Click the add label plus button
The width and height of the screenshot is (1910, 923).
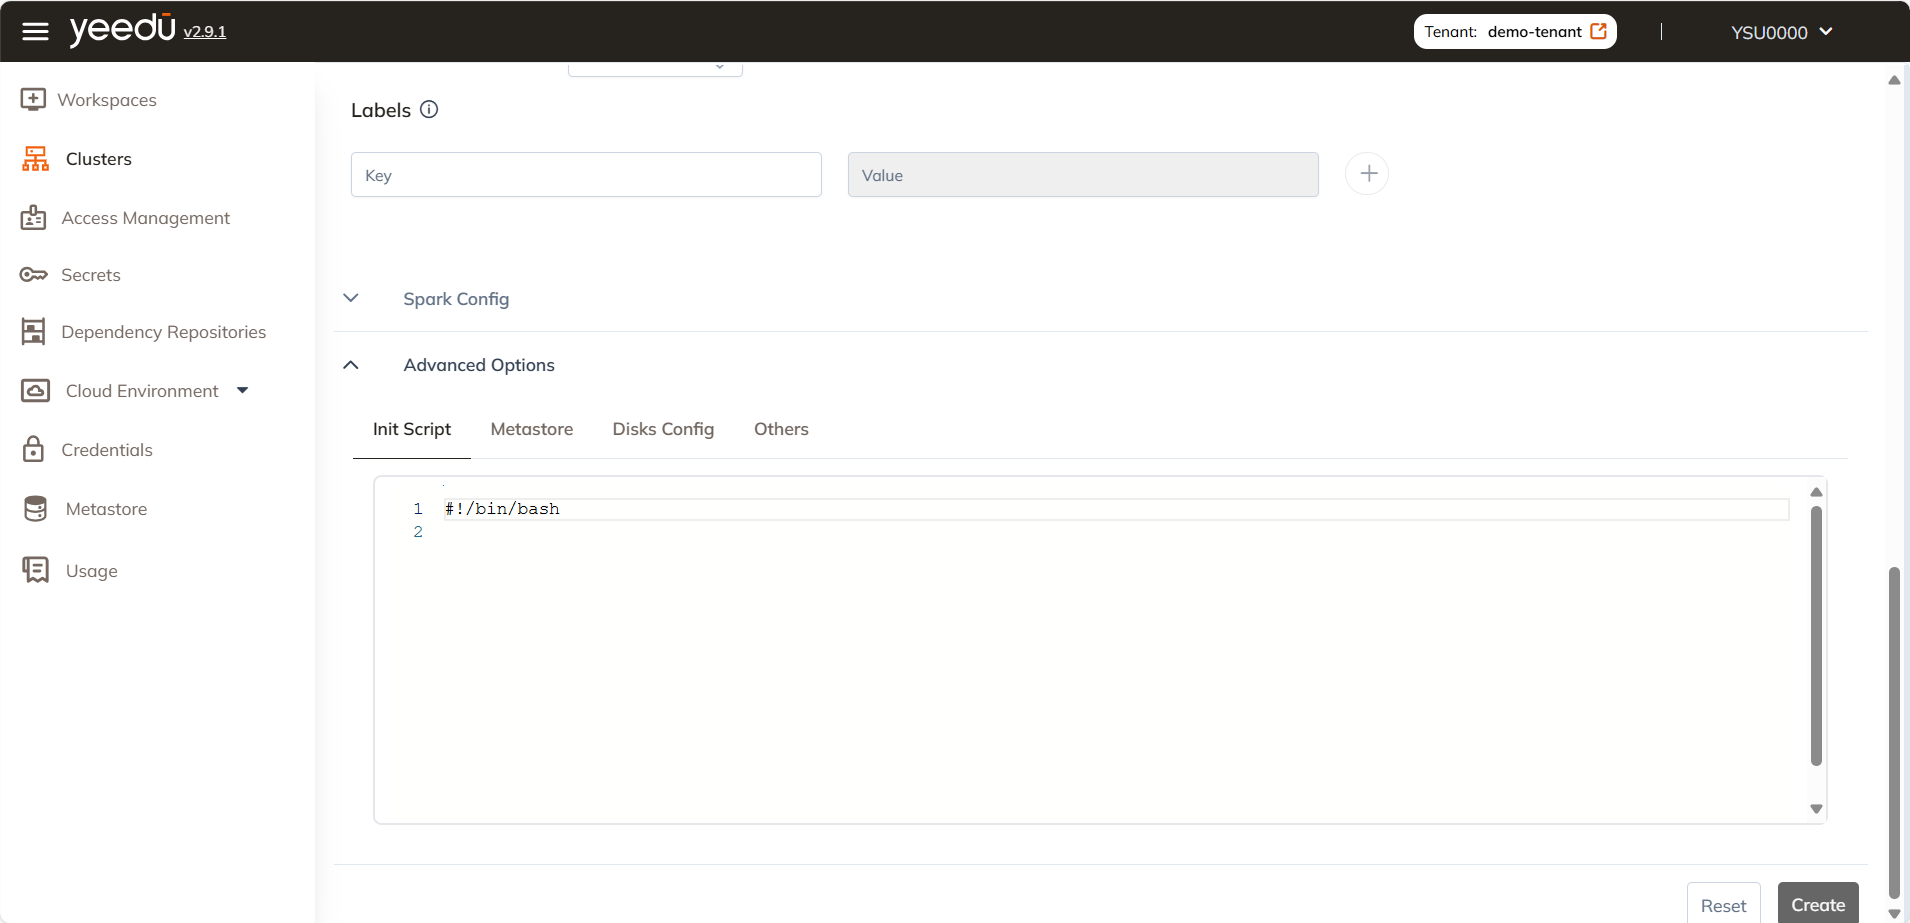pos(1366,172)
